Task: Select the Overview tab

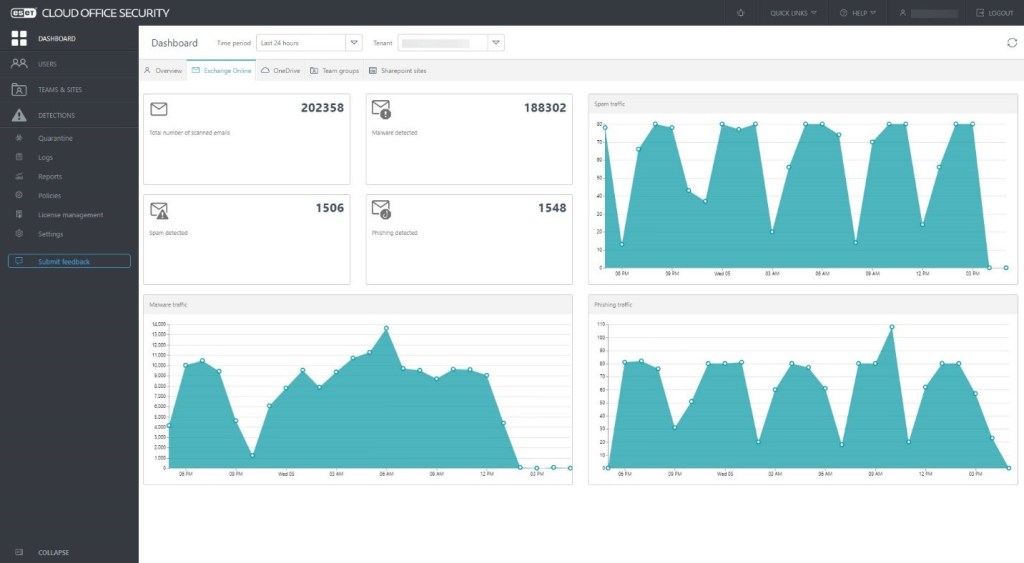Action: click(163, 71)
